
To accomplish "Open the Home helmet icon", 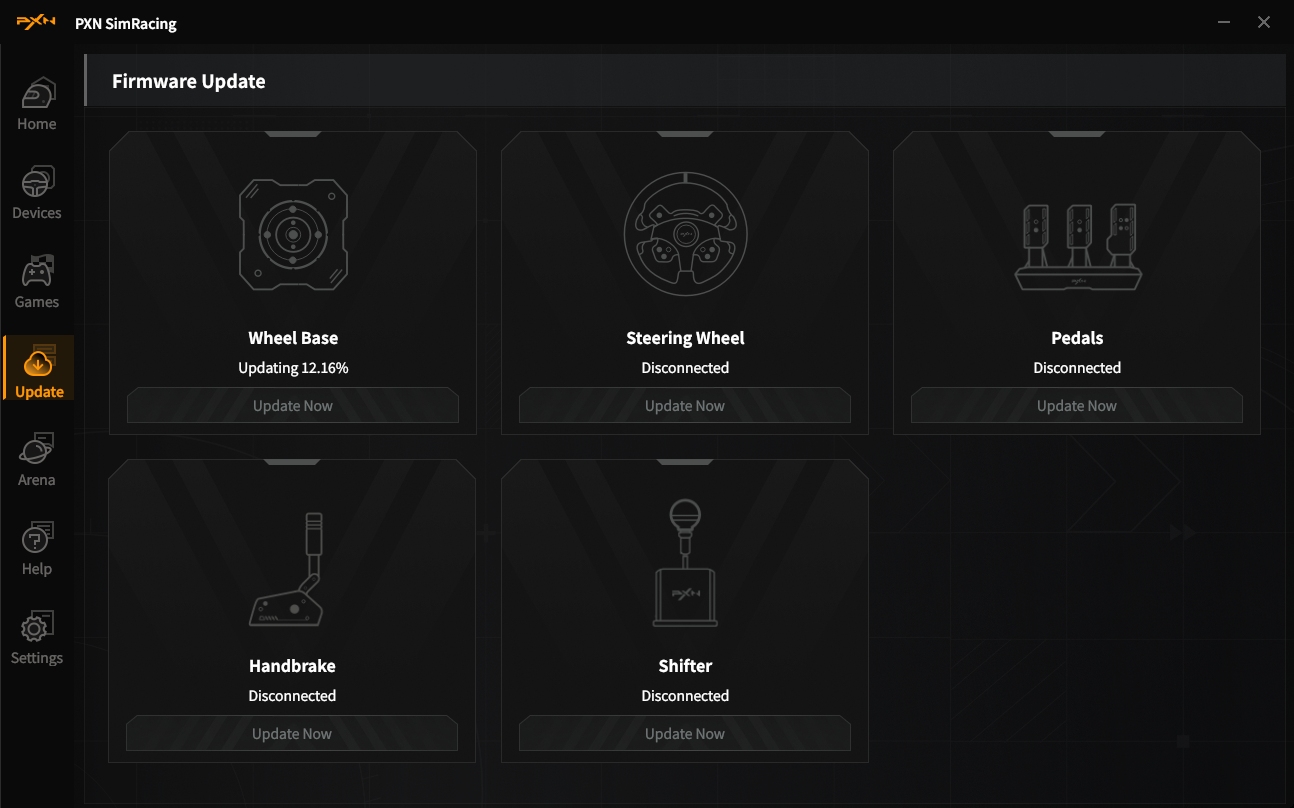I will click(37, 95).
